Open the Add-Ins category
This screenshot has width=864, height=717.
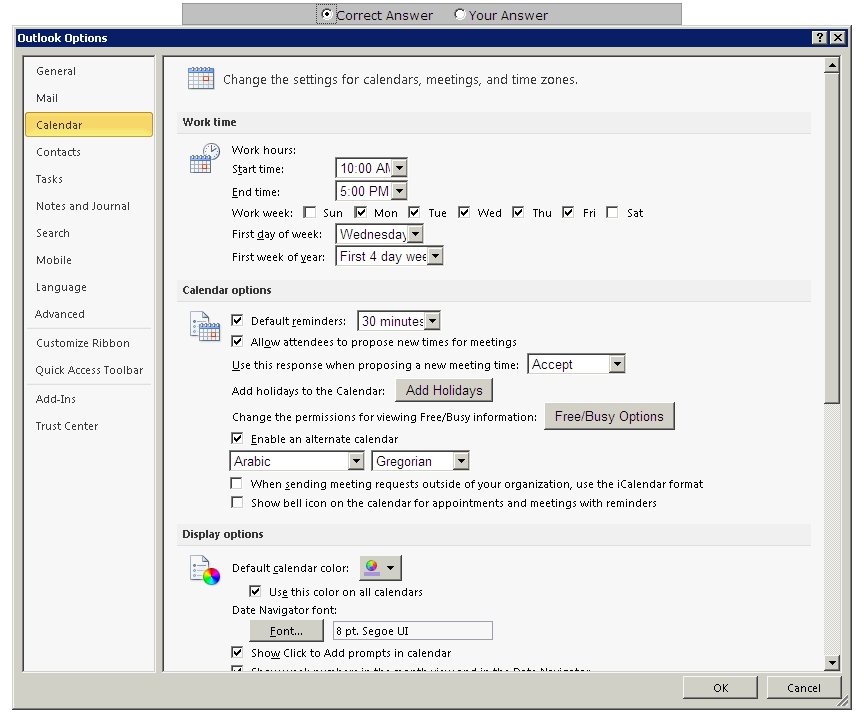[x=89, y=399]
